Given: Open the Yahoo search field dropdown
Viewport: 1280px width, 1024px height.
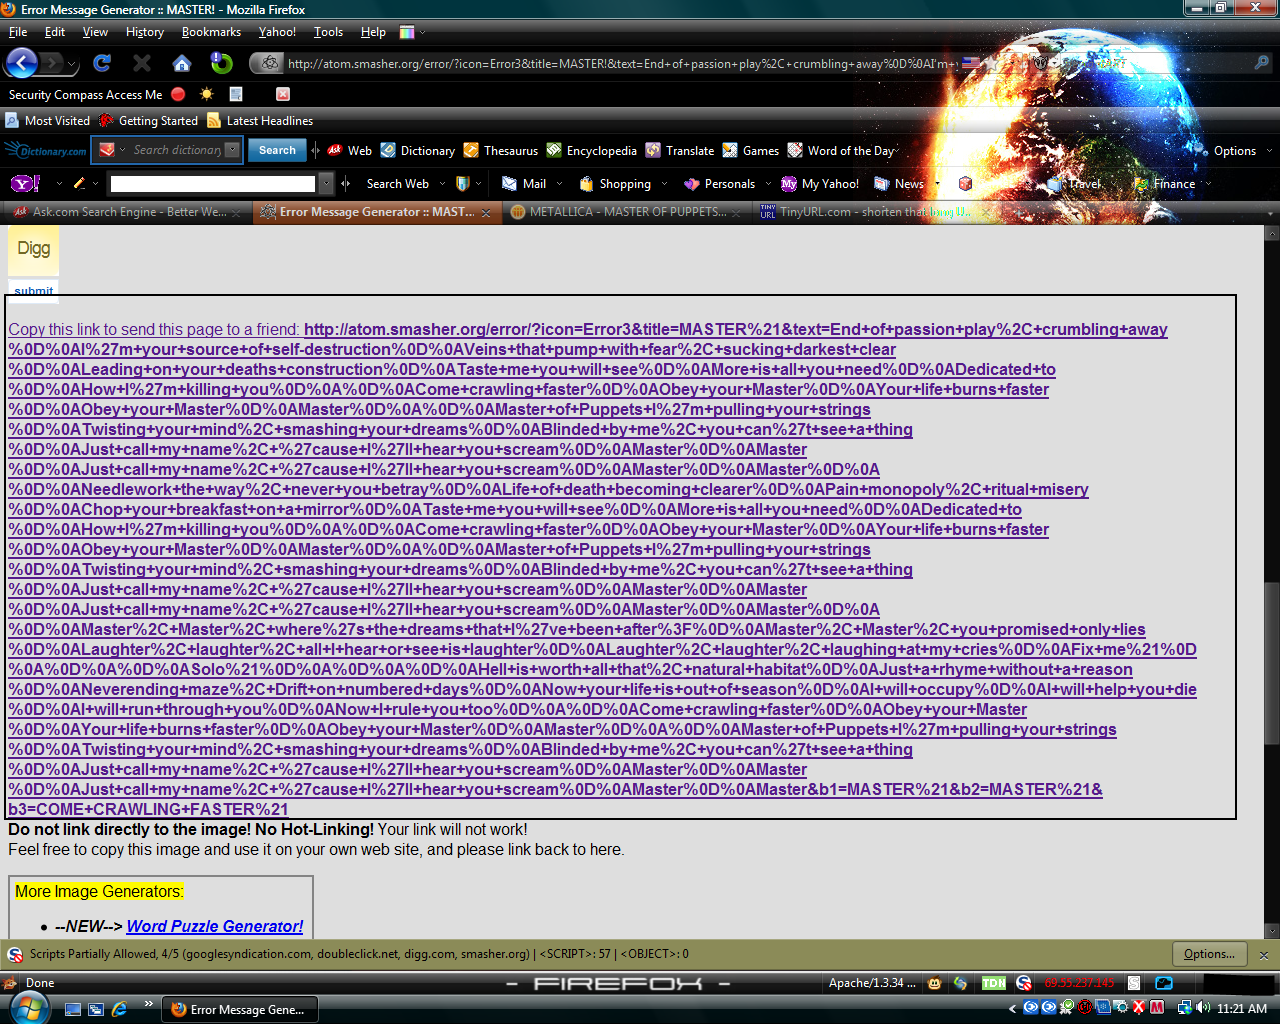Looking at the screenshot, I should [326, 184].
